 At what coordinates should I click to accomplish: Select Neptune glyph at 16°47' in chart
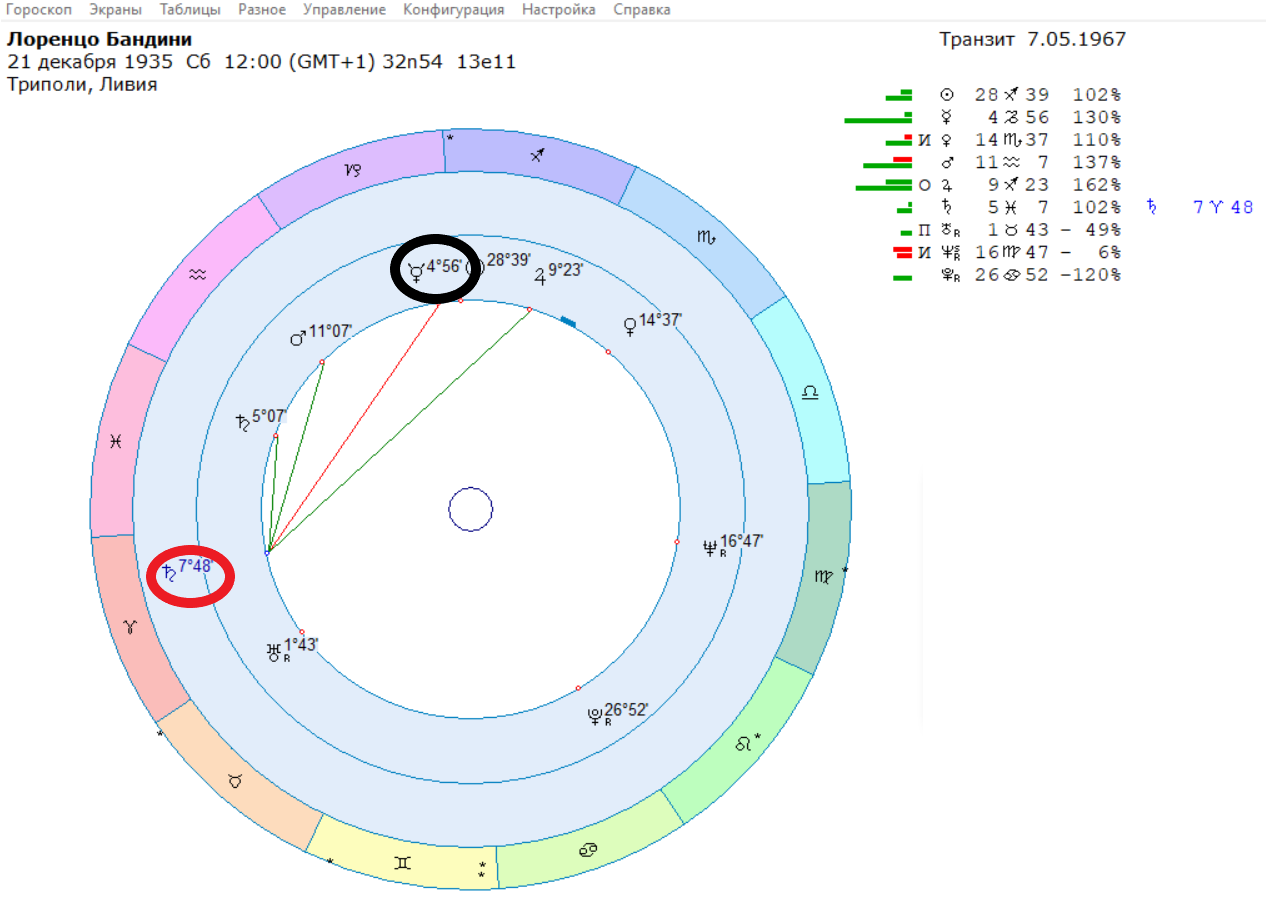coord(712,548)
